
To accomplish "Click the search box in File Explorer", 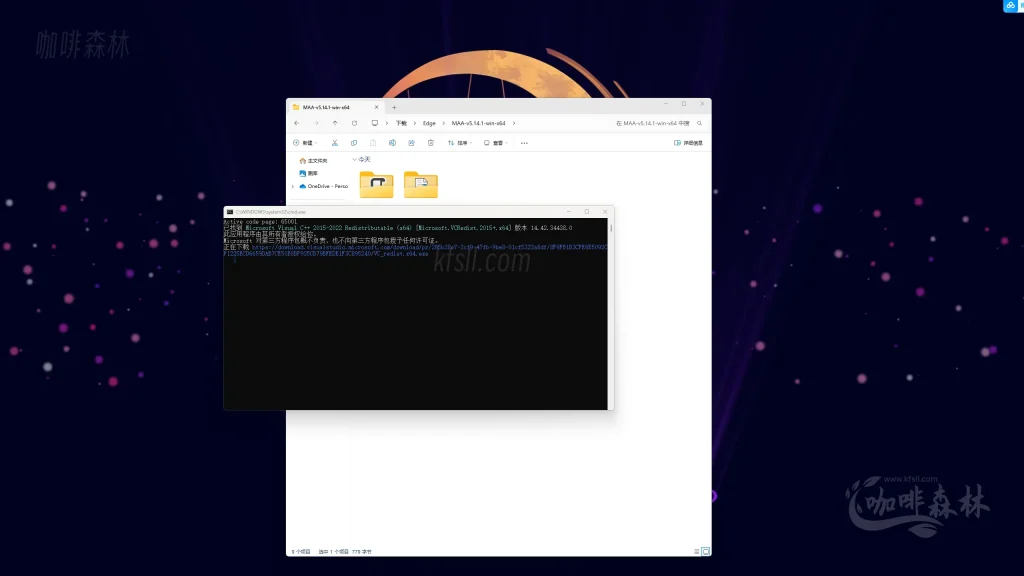I will [x=660, y=123].
